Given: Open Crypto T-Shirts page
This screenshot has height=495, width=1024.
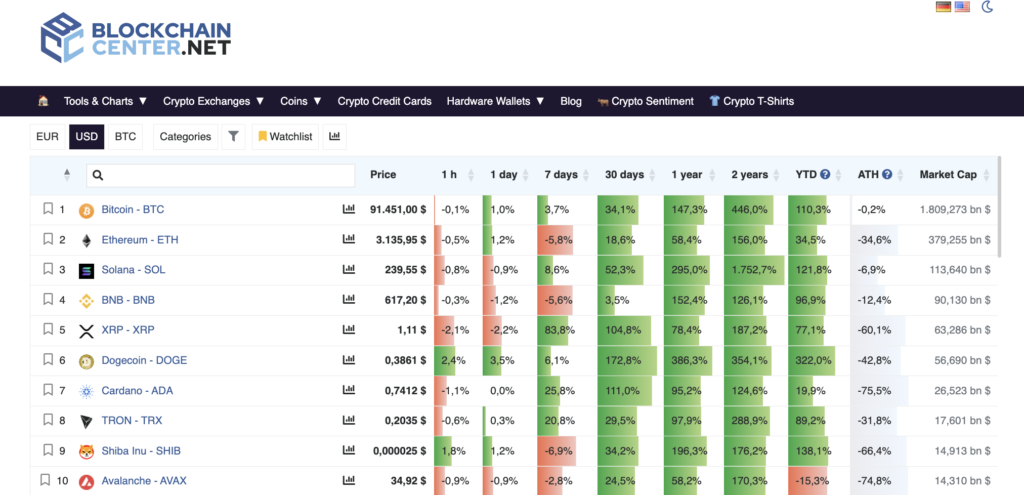Looking at the screenshot, I should tap(752, 101).
